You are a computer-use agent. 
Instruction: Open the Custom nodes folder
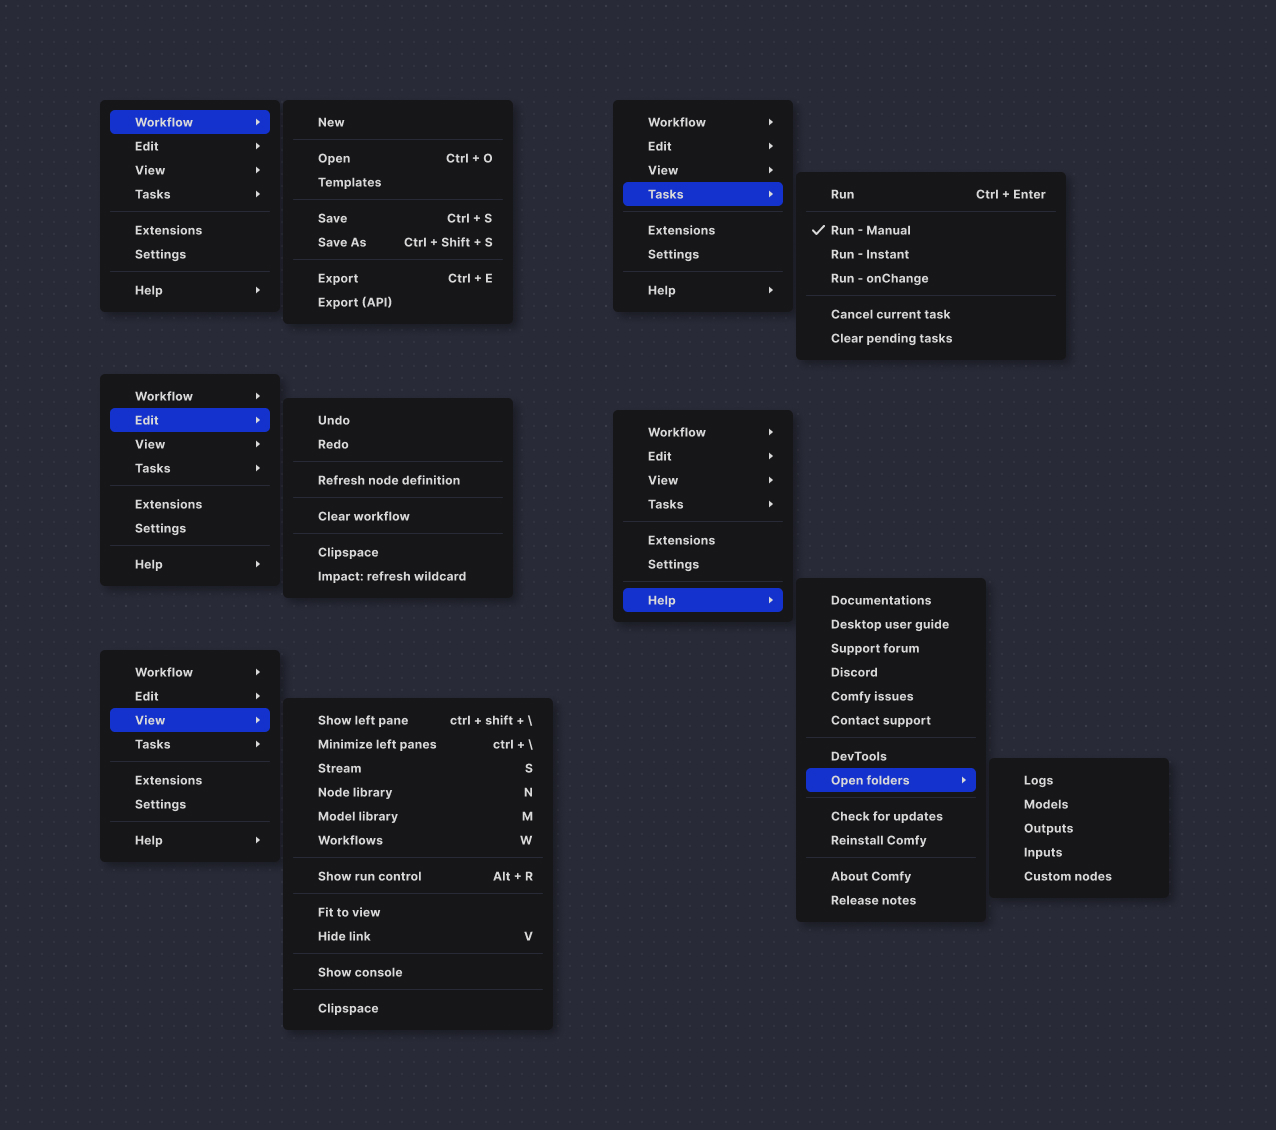[x=1067, y=876]
